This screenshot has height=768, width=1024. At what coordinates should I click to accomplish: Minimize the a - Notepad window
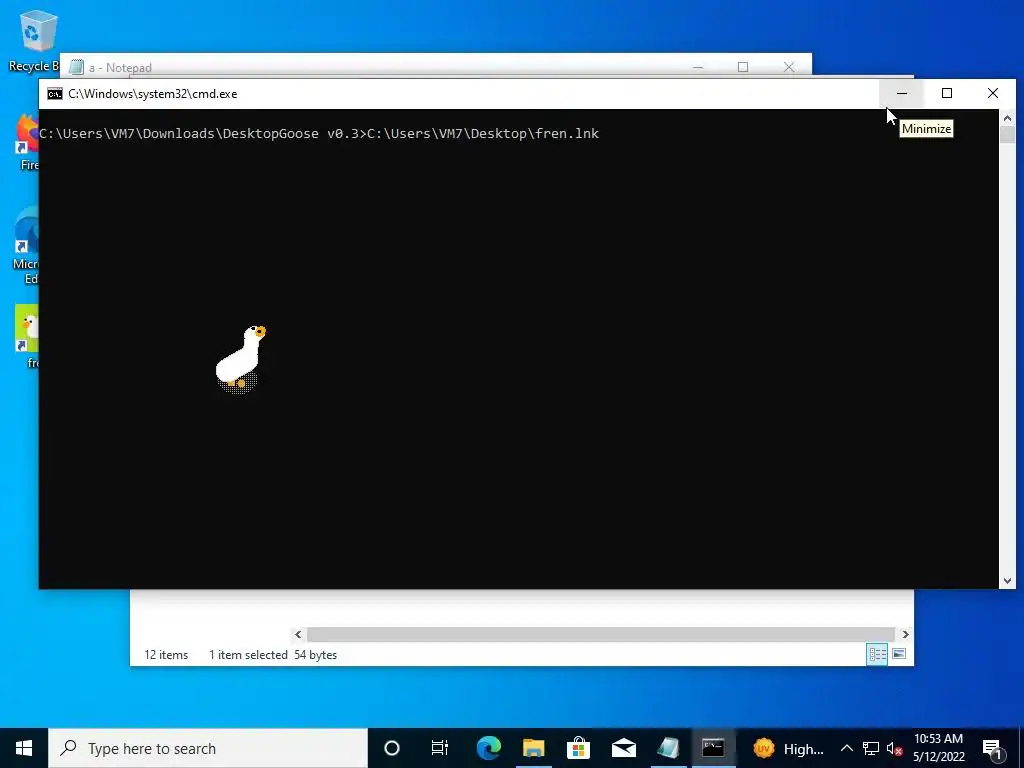697,67
